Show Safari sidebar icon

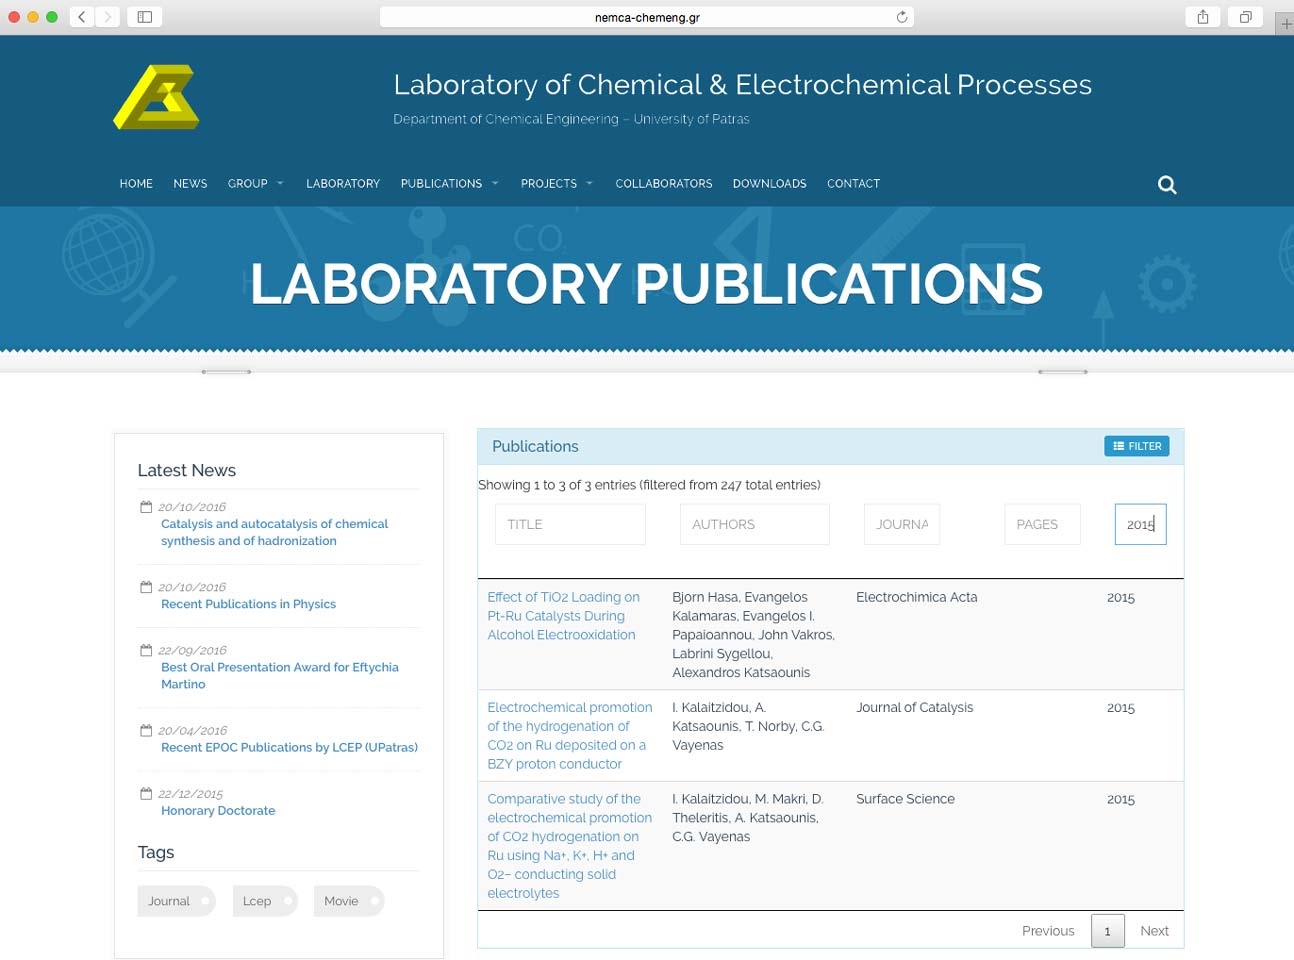(145, 17)
